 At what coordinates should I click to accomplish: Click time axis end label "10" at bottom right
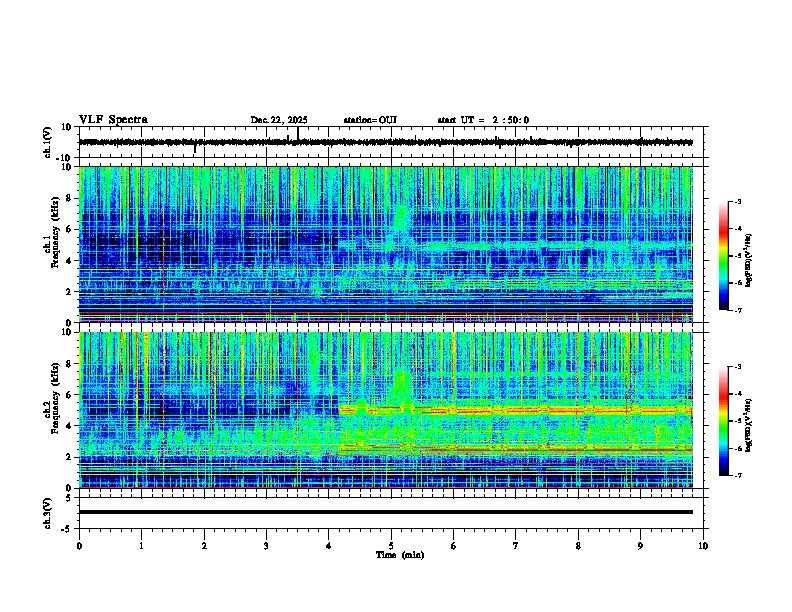(703, 546)
